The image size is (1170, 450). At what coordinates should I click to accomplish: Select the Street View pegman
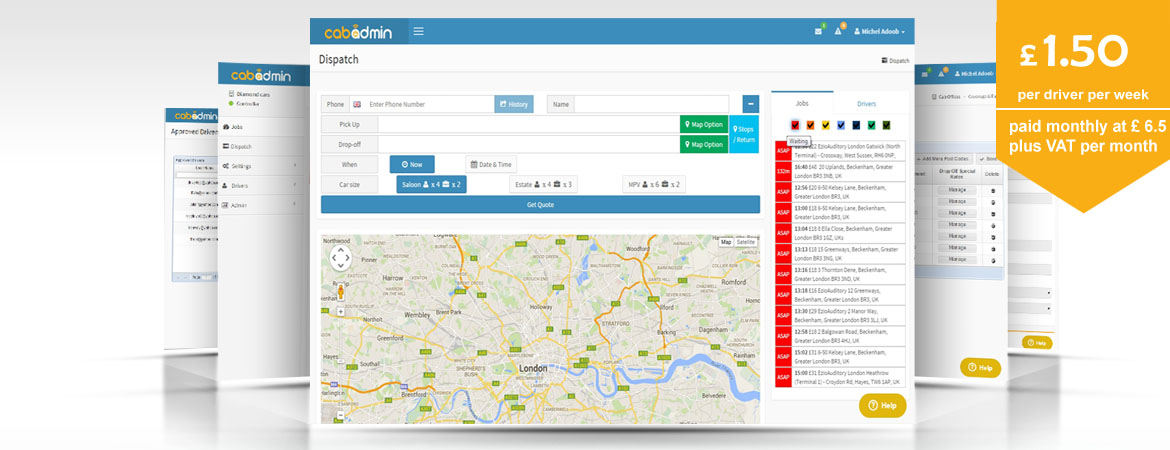[x=340, y=292]
